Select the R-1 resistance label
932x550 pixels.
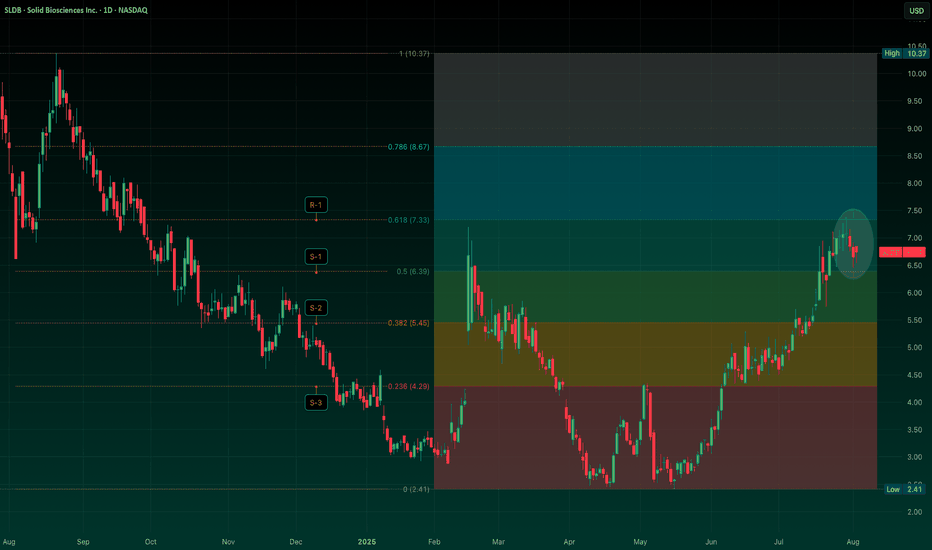(316, 205)
